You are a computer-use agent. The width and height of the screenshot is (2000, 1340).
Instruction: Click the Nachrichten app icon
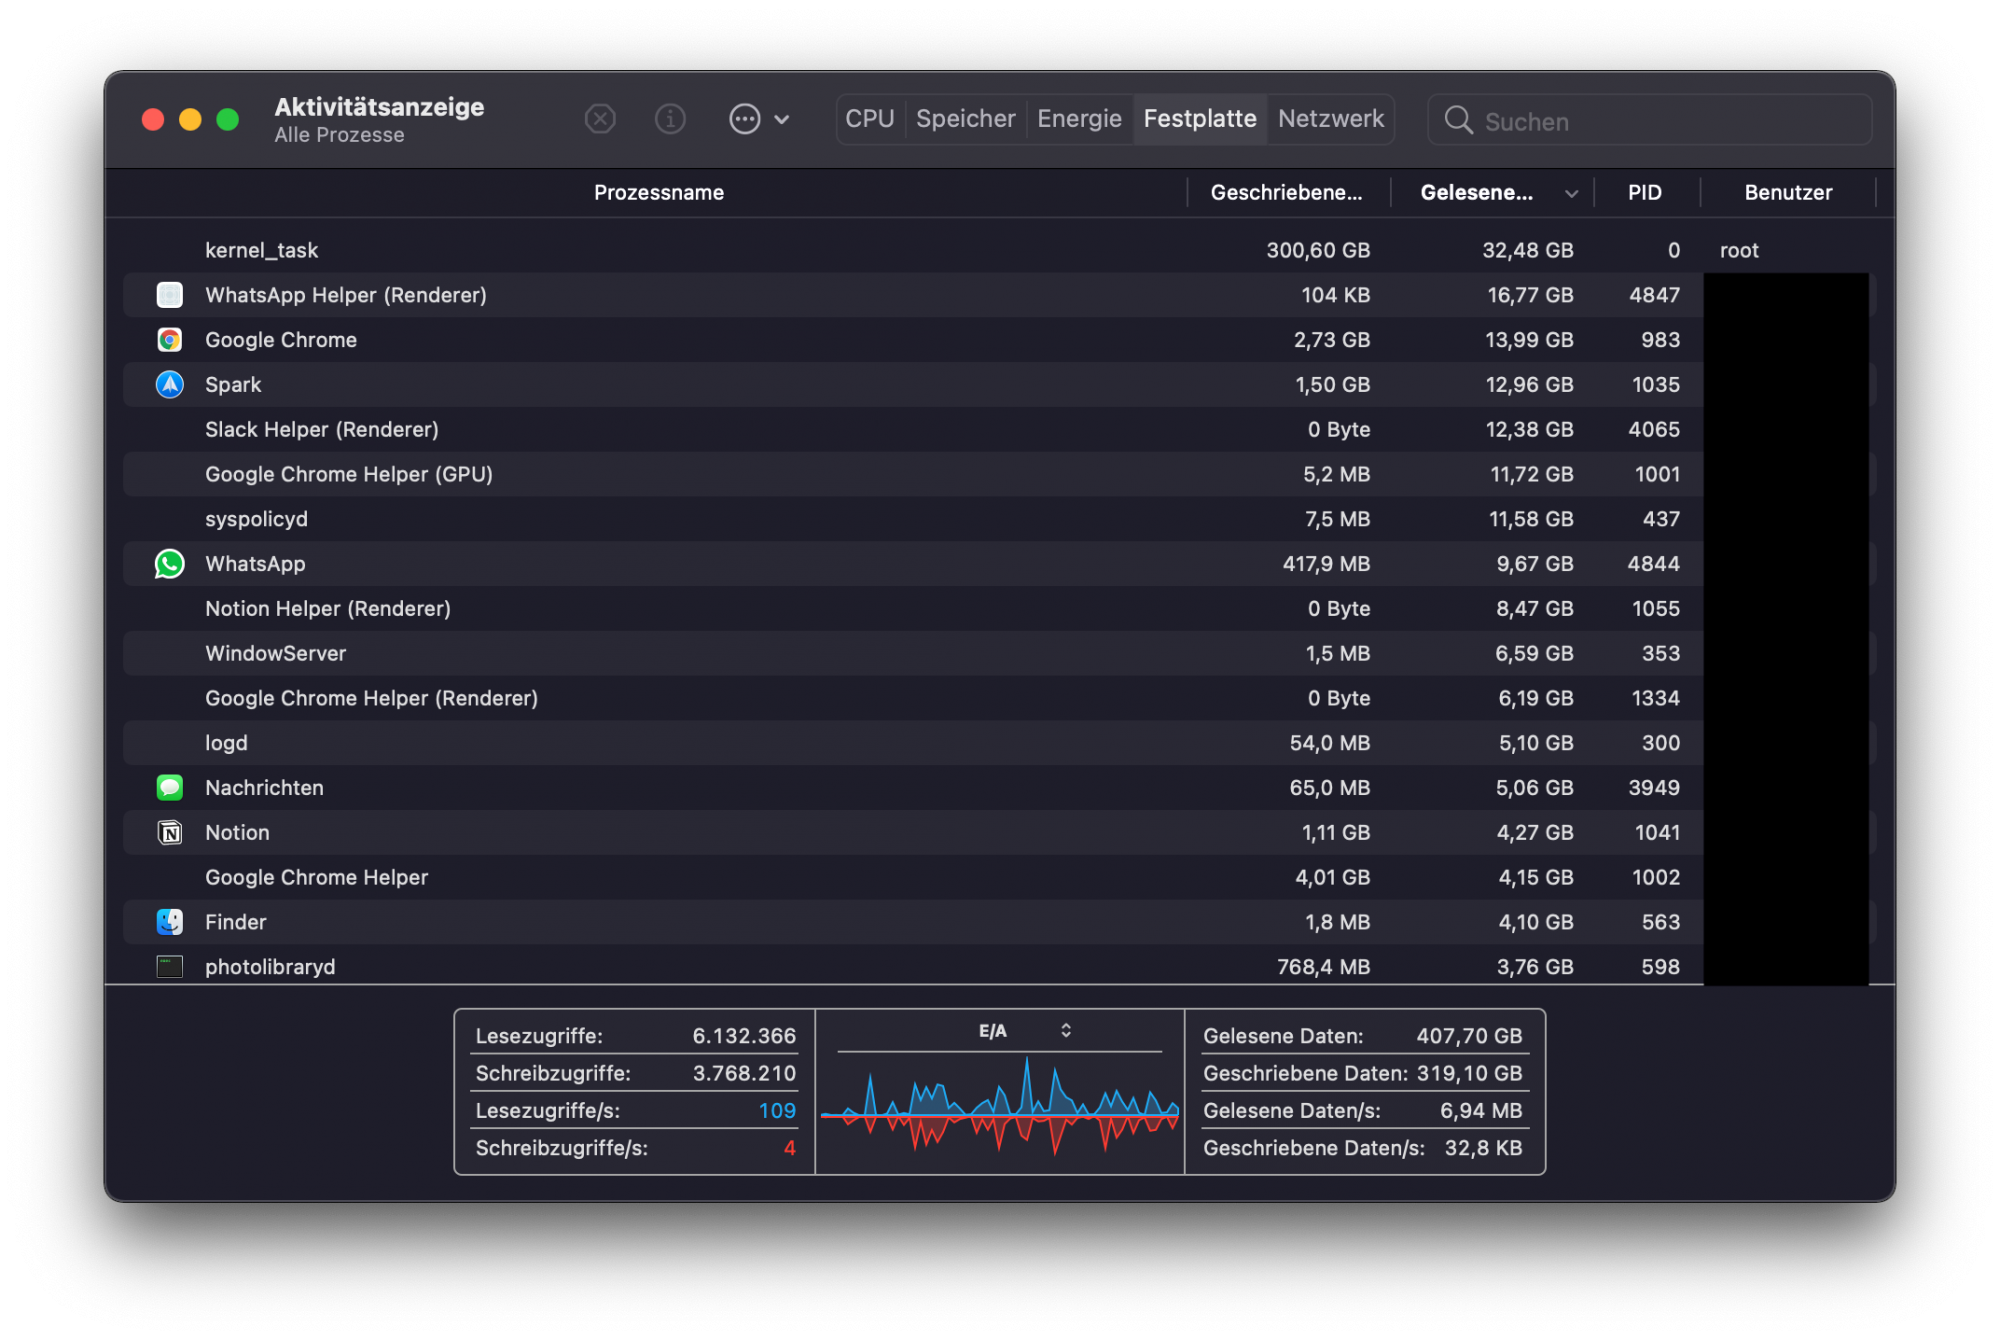170,788
